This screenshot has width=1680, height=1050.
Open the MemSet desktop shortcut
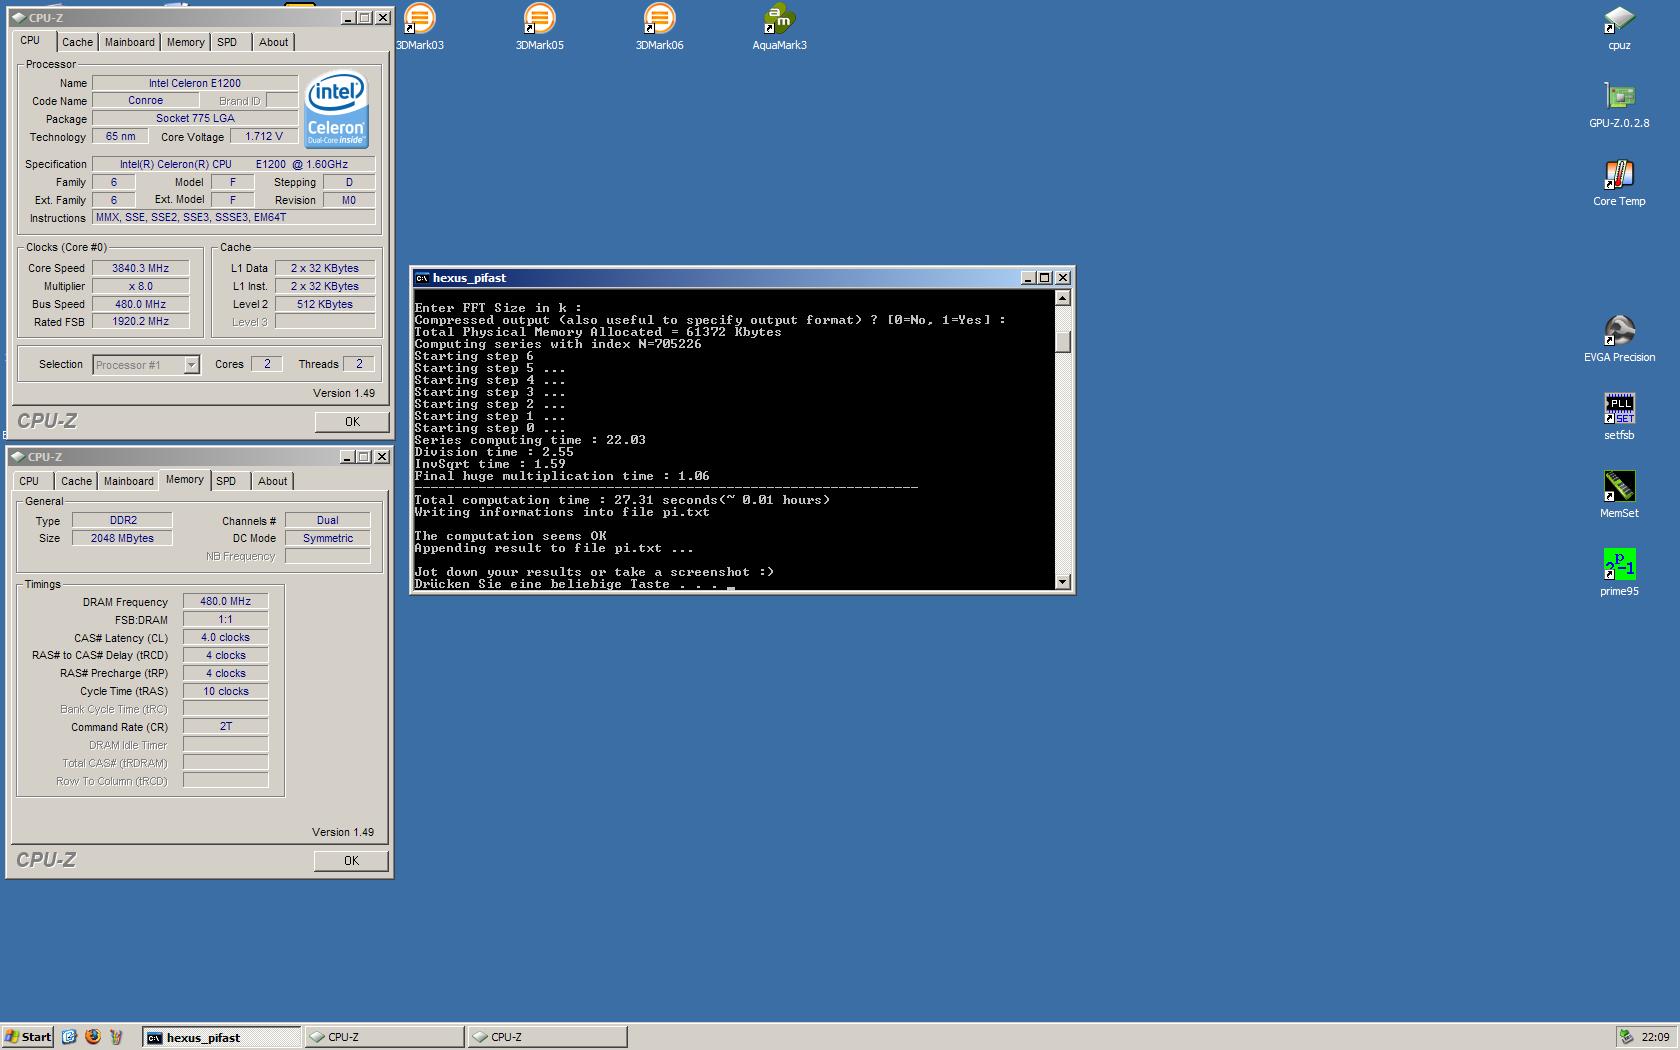pyautogui.click(x=1619, y=495)
